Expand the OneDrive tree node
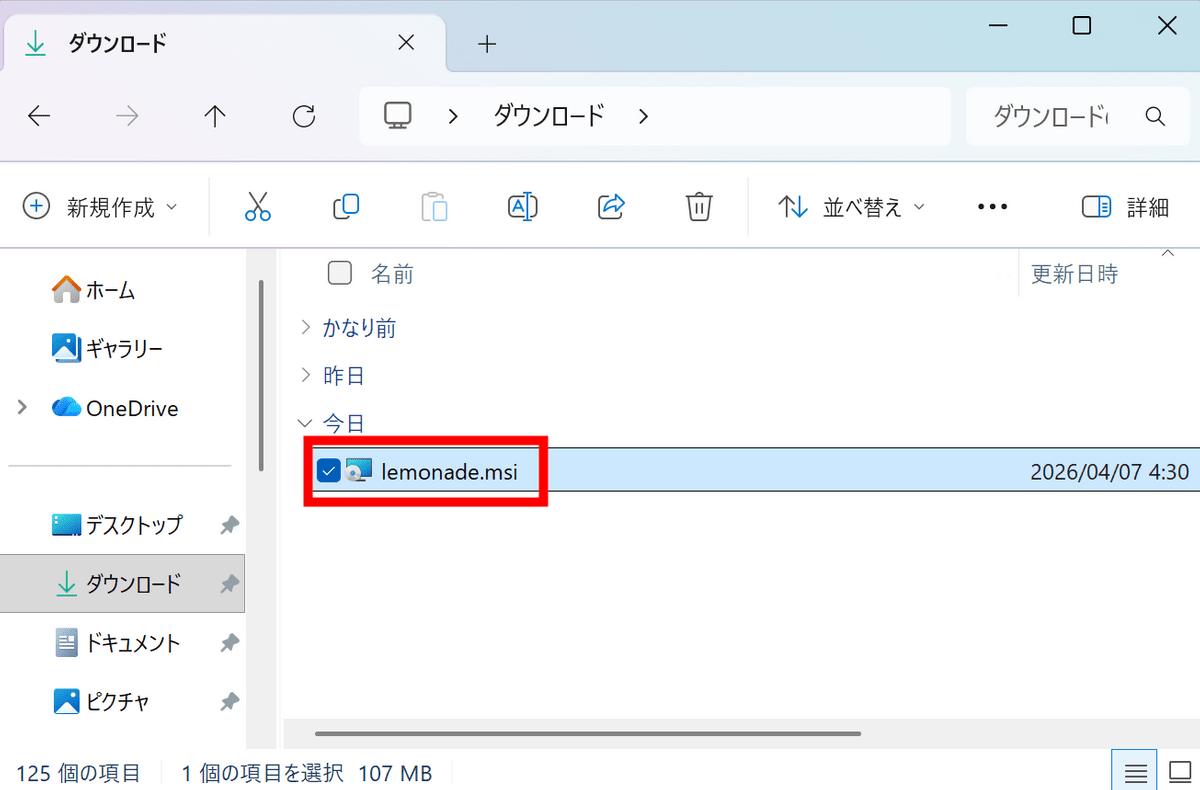The image size is (1200, 790). 21,408
